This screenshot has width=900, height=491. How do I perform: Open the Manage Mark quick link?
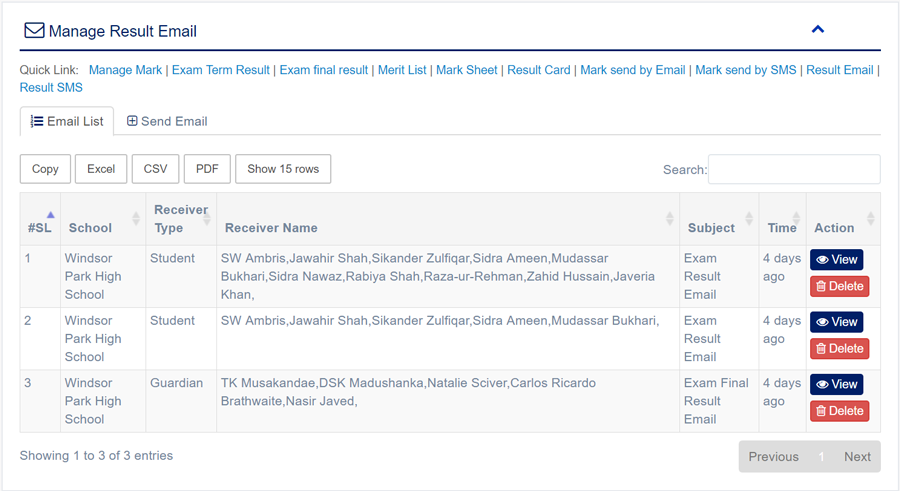click(125, 70)
